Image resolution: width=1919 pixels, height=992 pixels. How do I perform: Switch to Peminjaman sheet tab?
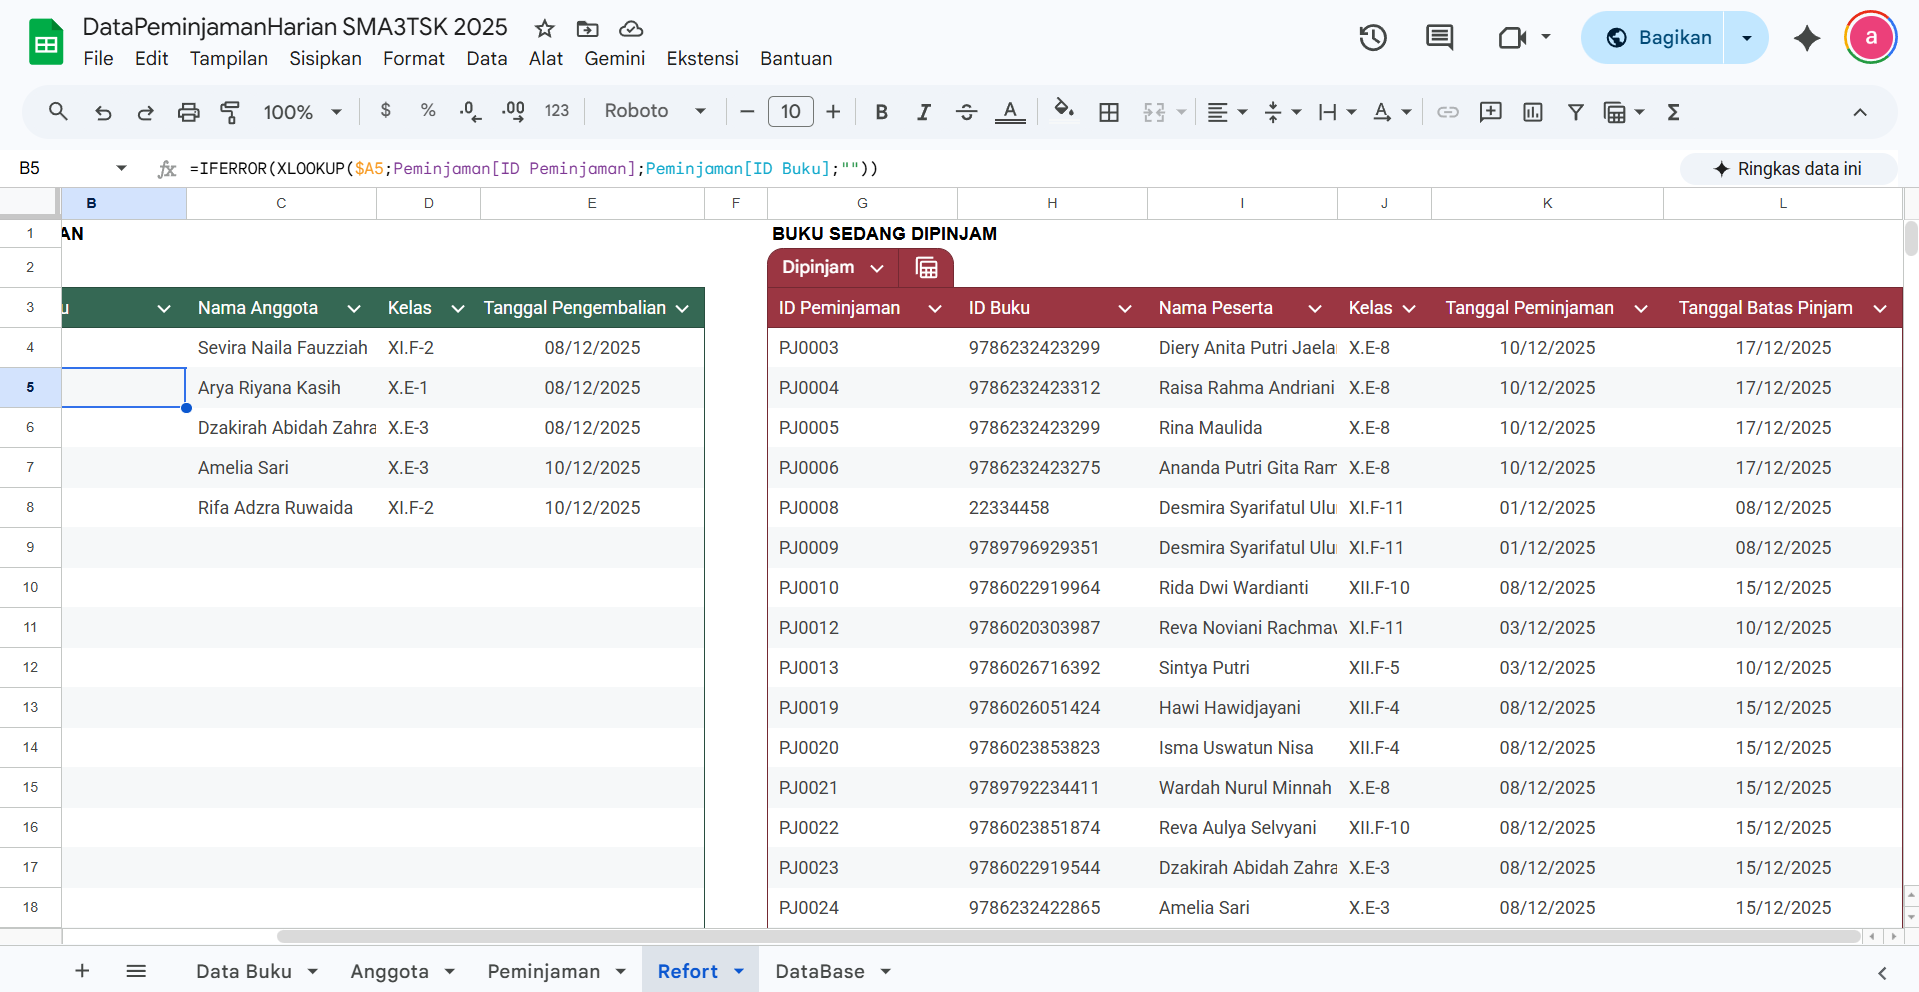click(544, 971)
